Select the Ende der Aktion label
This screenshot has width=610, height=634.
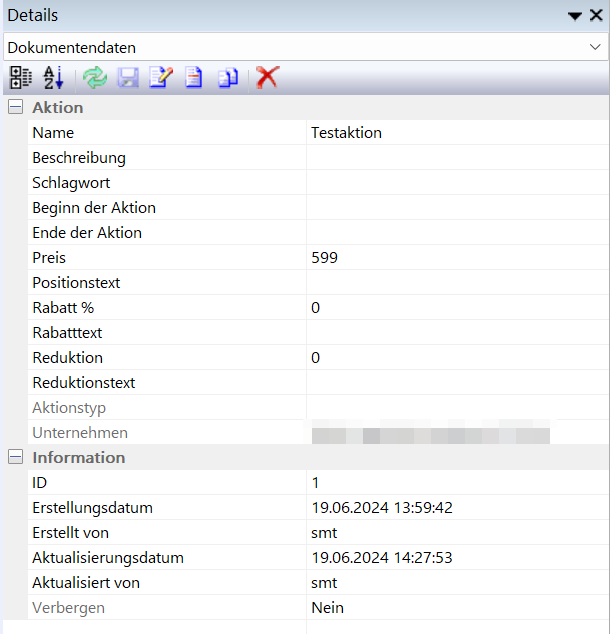pos(87,232)
